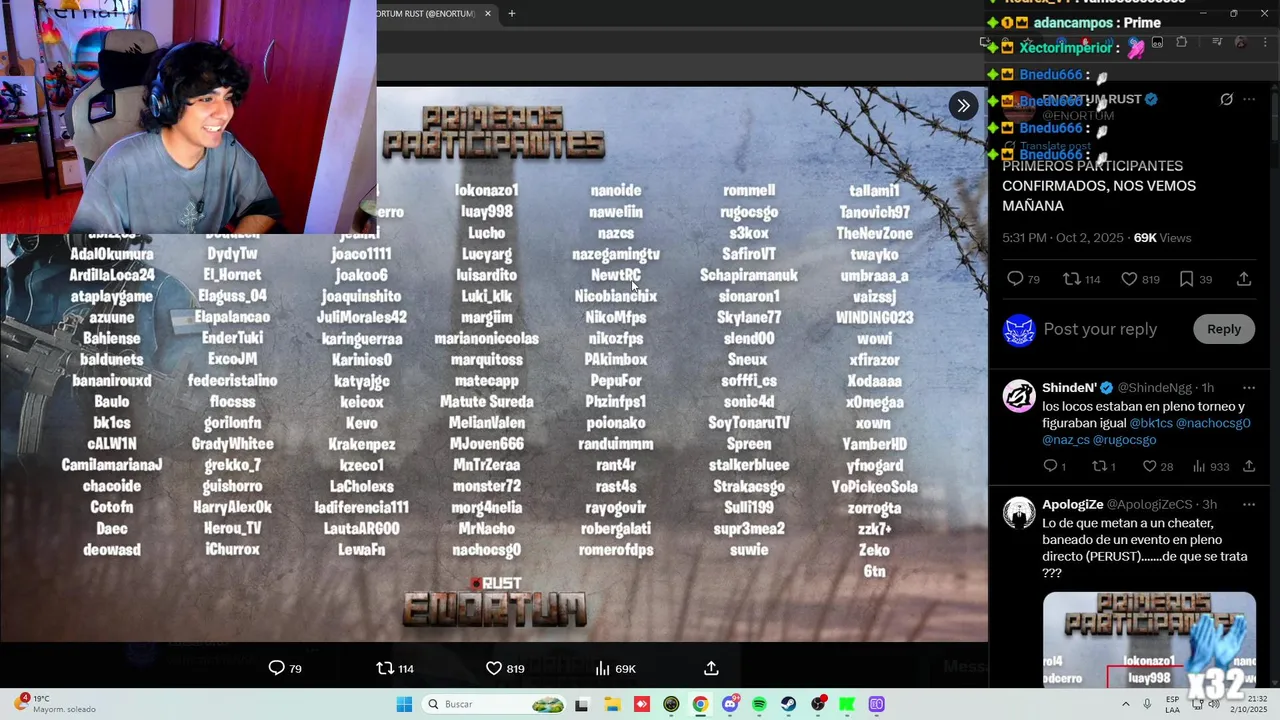Click repost icon (114) below the image
This screenshot has height=720, width=1280.
point(385,668)
